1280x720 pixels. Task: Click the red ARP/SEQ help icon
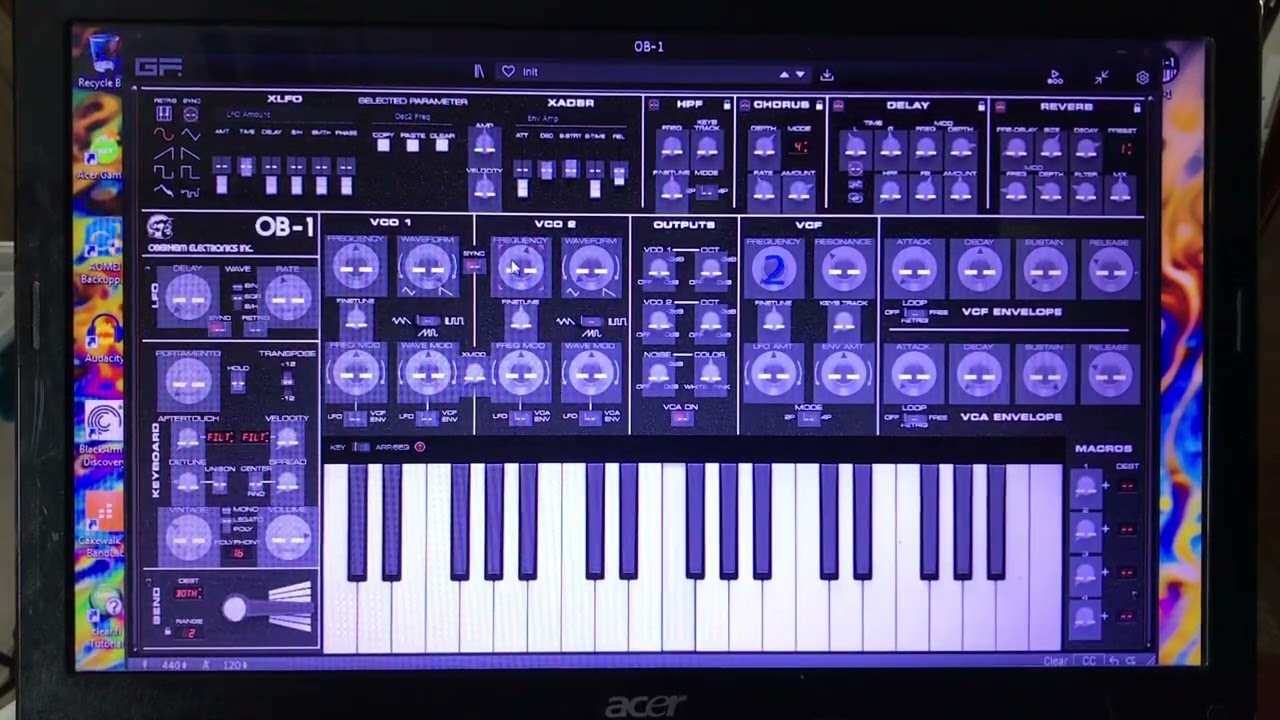tap(419, 447)
